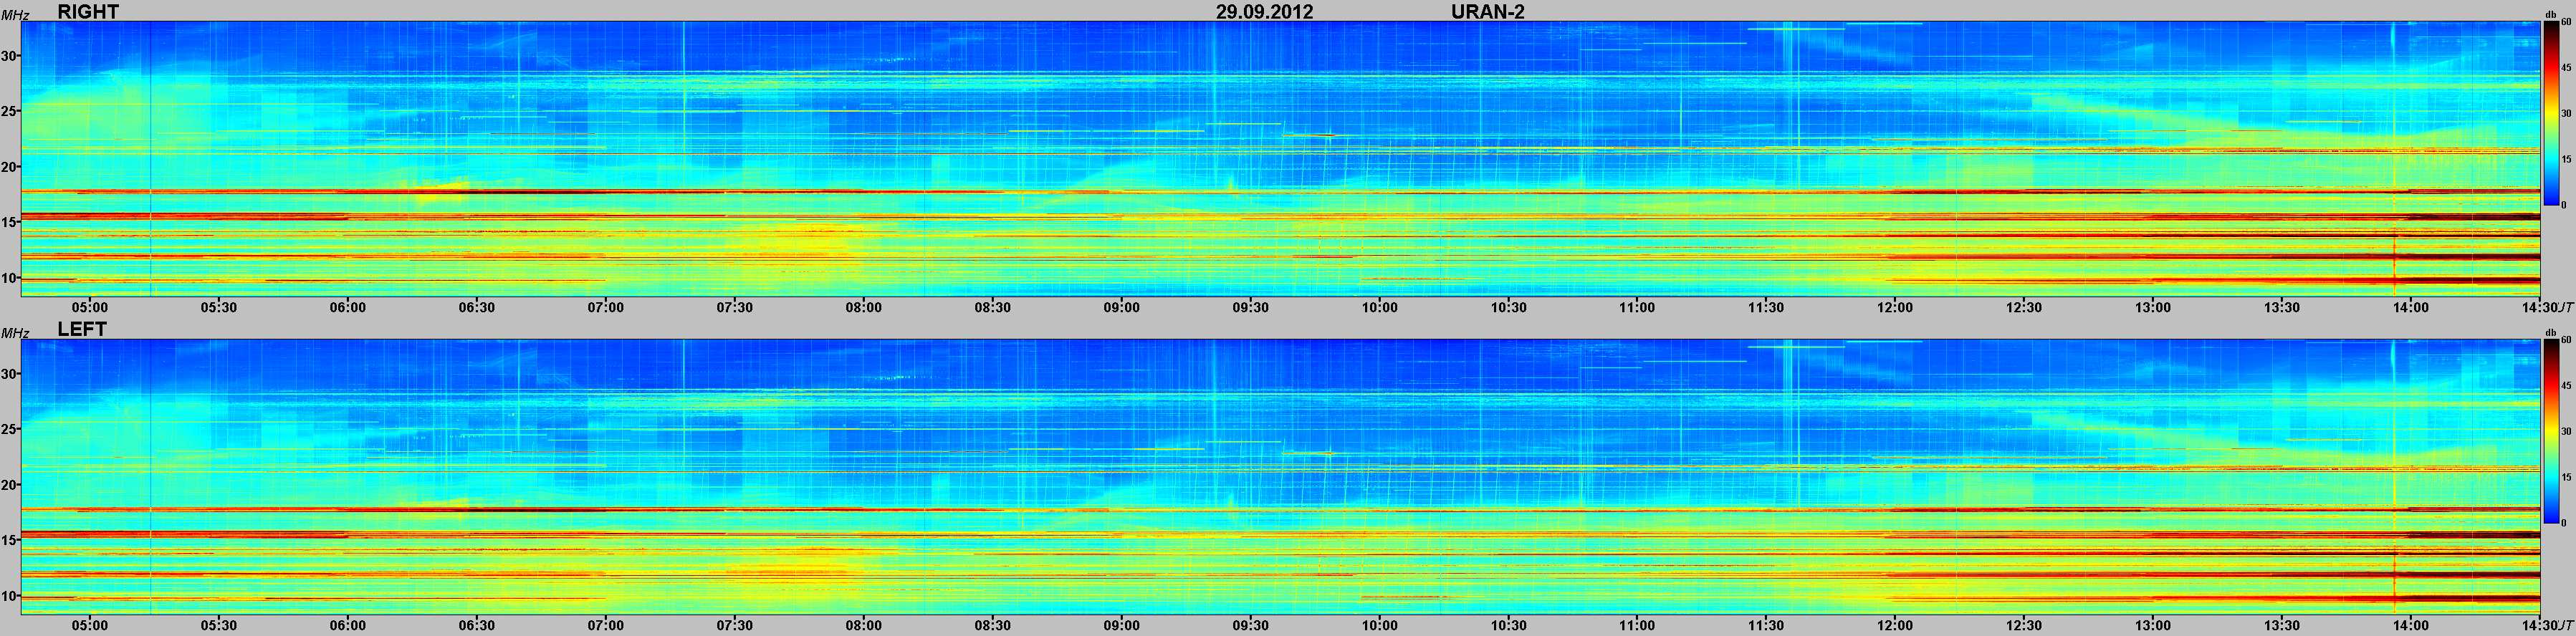Click the "05:30" time label under the RIGHT panel
The height and width of the screenshot is (636, 2576).
[x=219, y=308]
